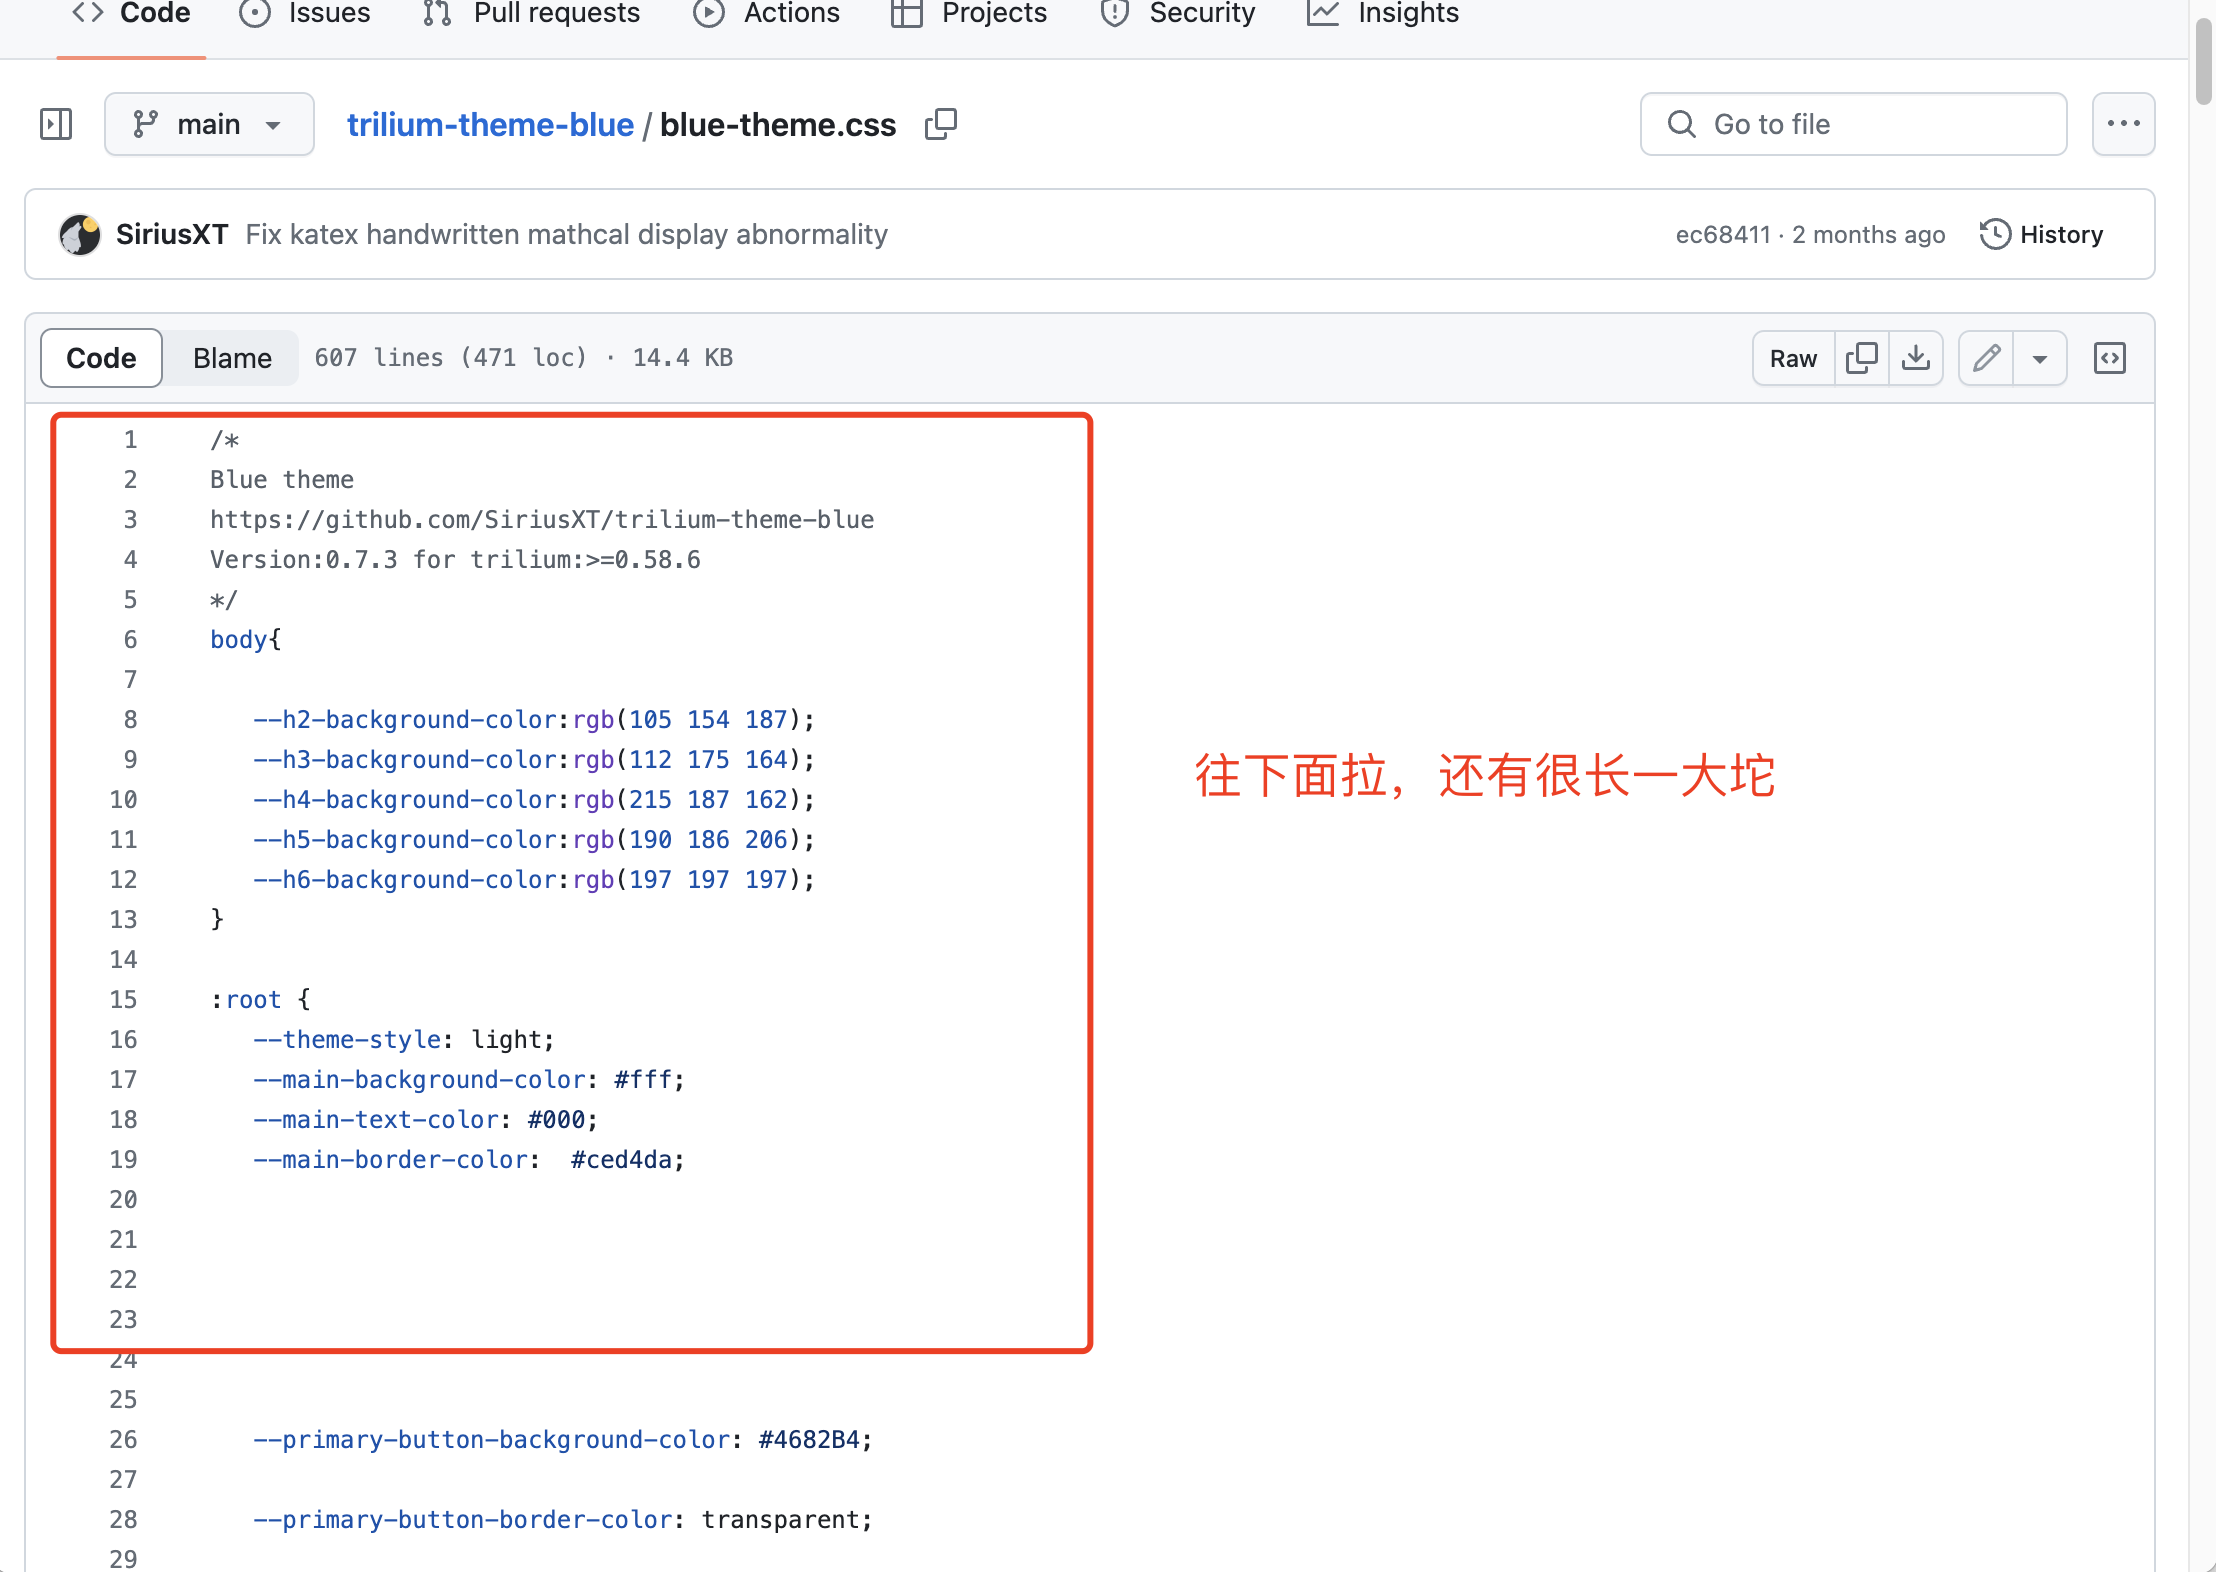The width and height of the screenshot is (2216, 1572).
Task: Open the Actions tab
Action: tap(767, 14)
